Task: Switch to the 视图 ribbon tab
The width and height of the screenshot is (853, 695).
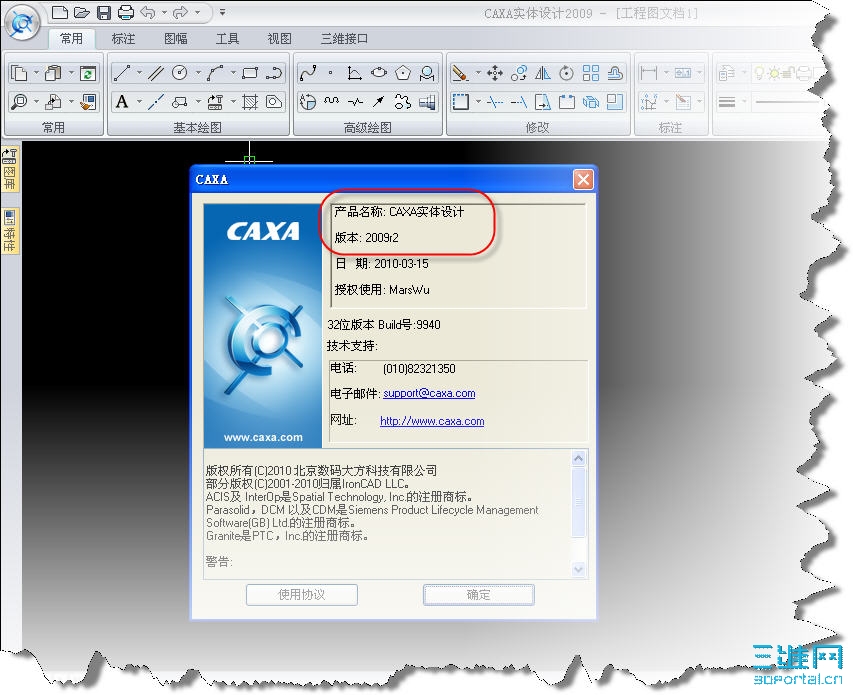Action: (280, 39)
